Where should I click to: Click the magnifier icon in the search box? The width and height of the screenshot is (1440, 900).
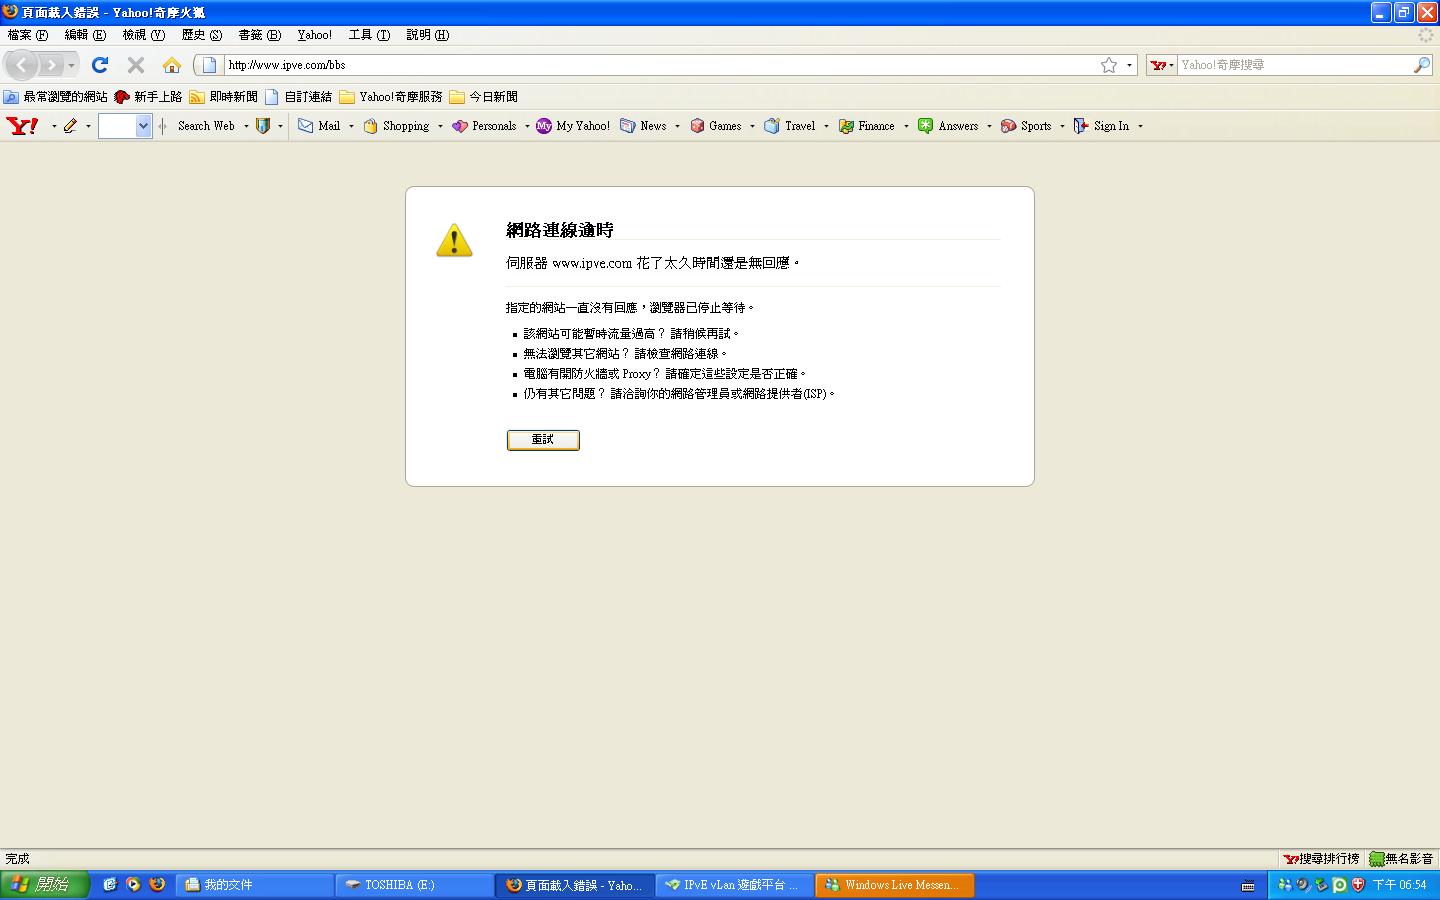pyautogui.click(x=1422, y=65)
